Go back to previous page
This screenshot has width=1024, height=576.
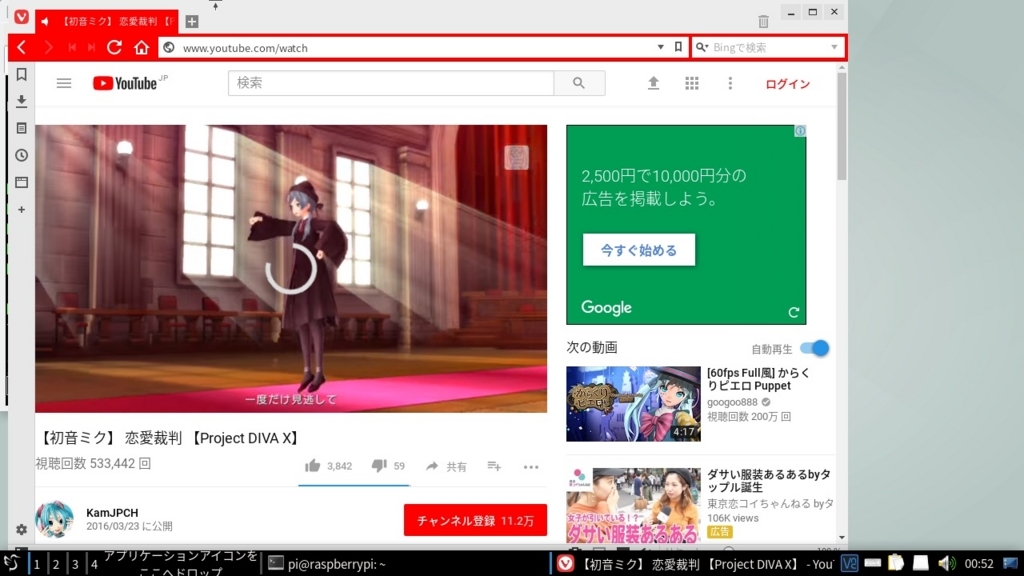click(22, 47)
